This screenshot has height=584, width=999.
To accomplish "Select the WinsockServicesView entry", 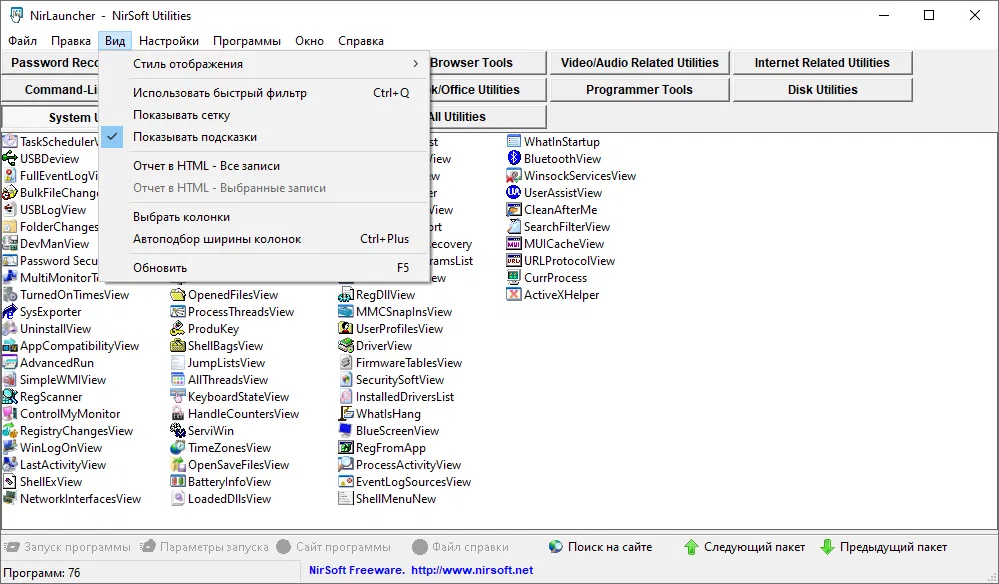I will tap(571, 176).
